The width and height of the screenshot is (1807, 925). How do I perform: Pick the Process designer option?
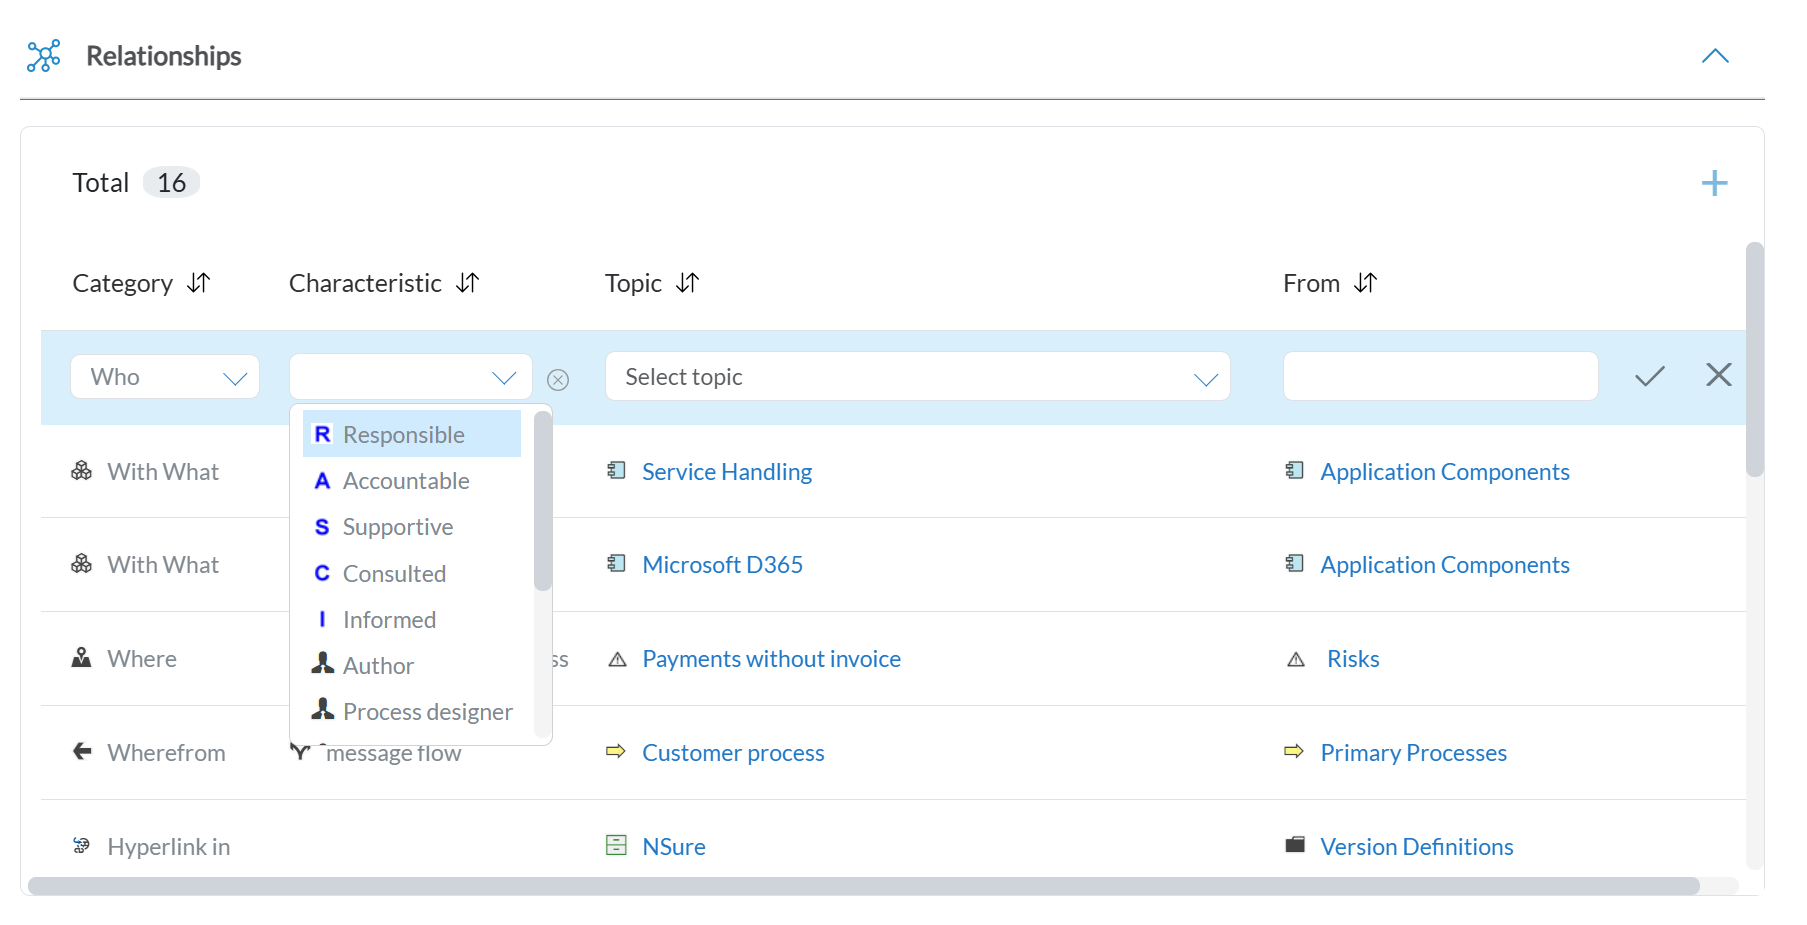click(427, 712)
